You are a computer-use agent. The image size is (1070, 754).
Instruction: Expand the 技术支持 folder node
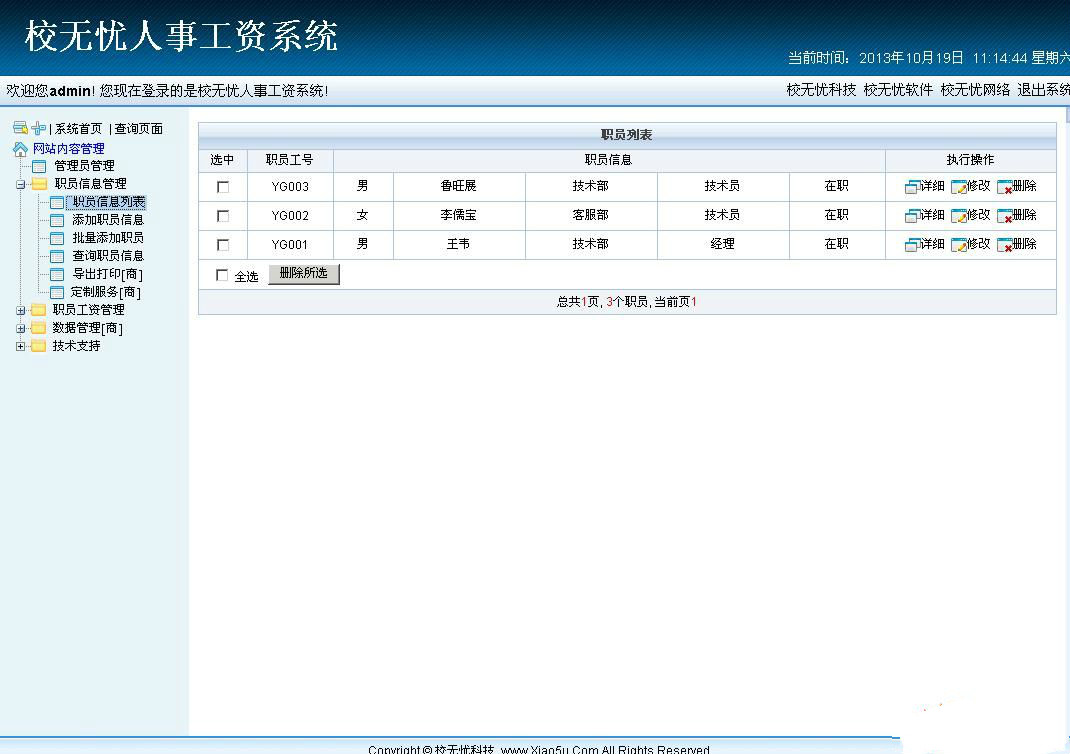point(20,347)
